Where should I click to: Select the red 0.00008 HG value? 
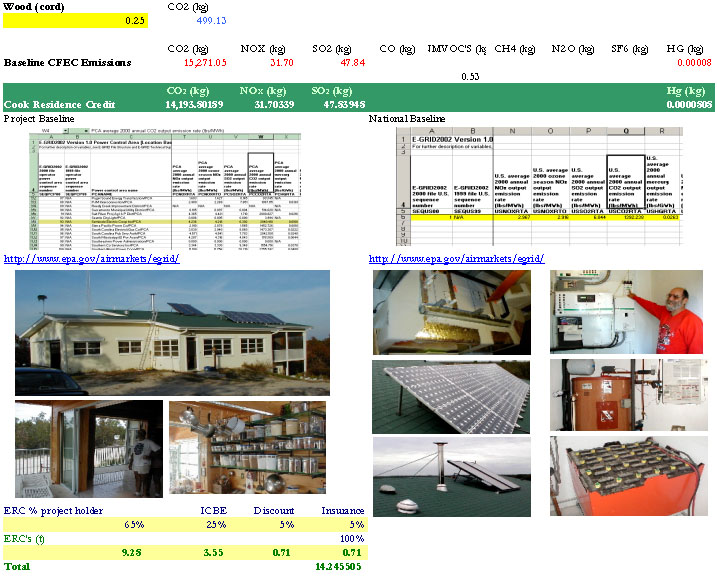(694, 63)
